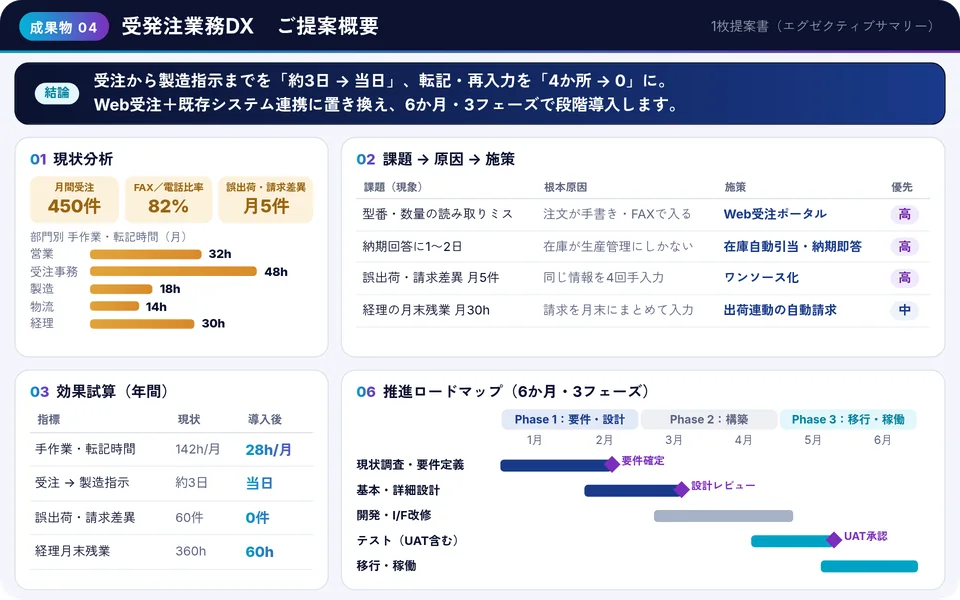The height and width of the screenshot is (600, 960).
Task: Click the 導入後 column header
Action: (264, 419)
